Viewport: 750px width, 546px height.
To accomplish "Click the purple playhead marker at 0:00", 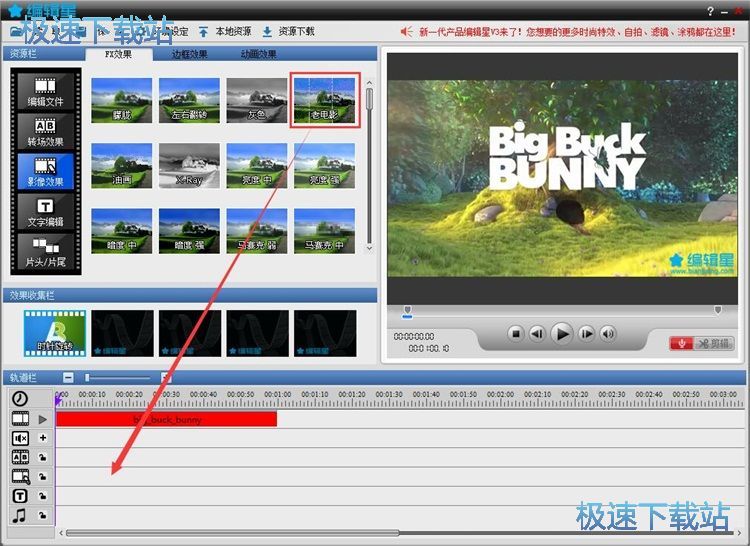I will (58, 400).
